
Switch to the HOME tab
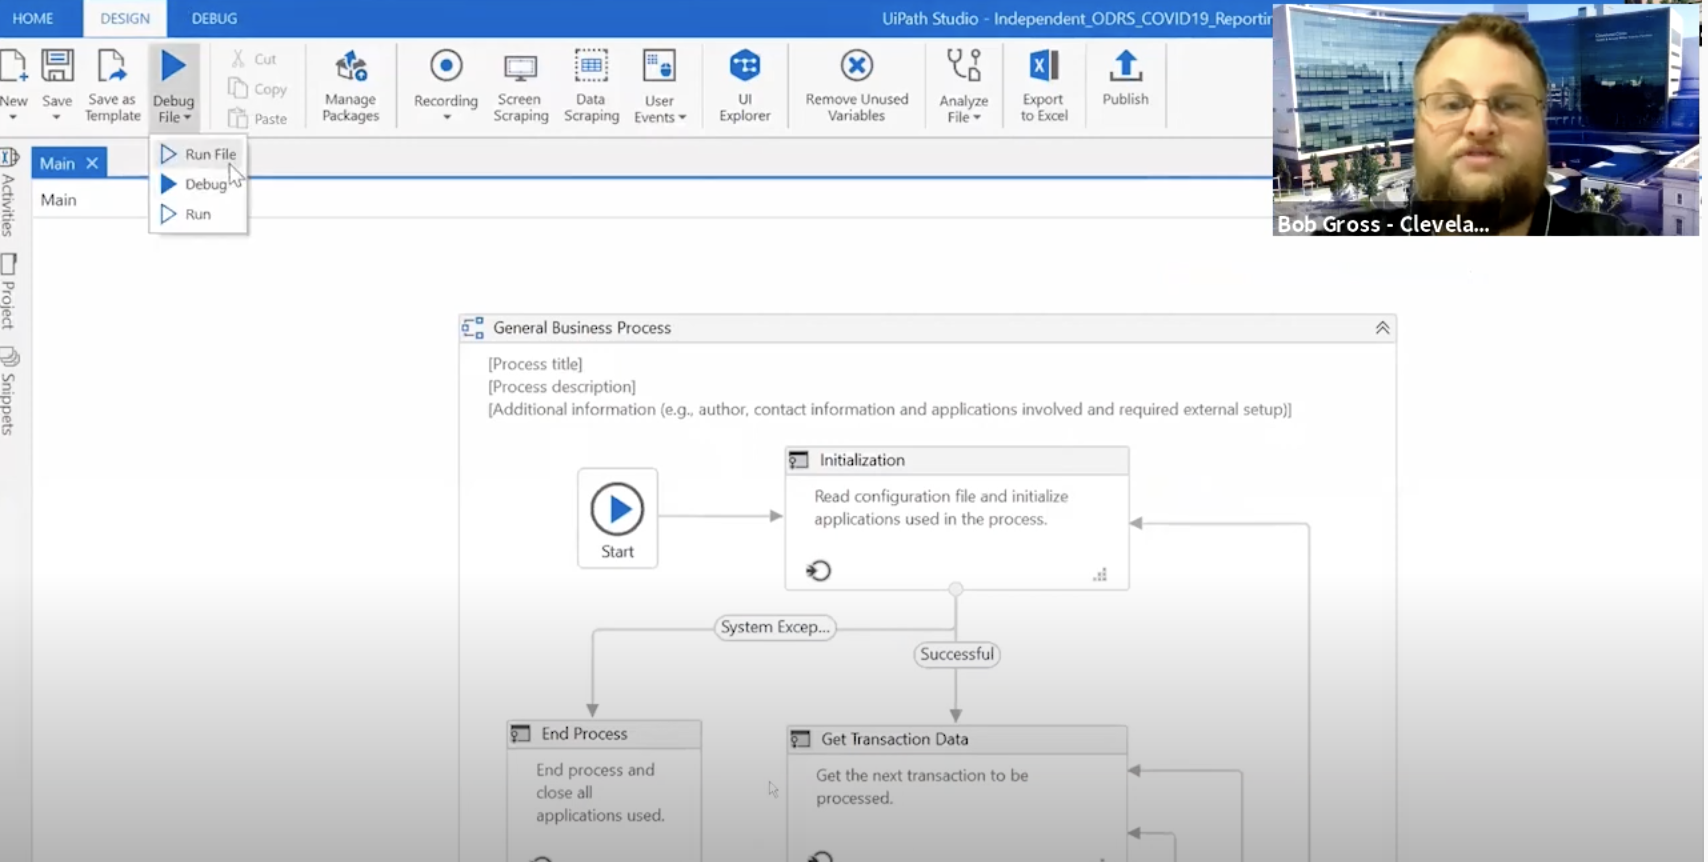(33, 18)
